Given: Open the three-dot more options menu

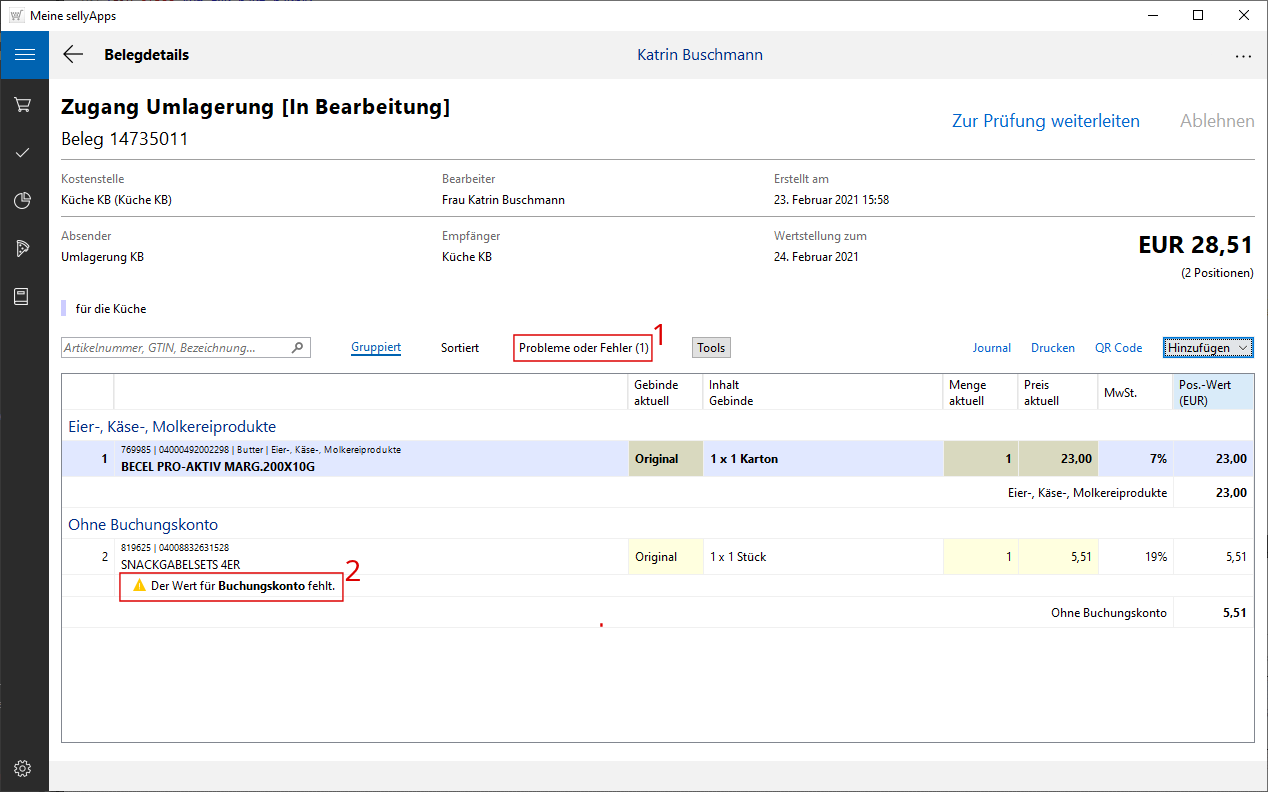Looking at the screenshot, I should coord(1243,57).
